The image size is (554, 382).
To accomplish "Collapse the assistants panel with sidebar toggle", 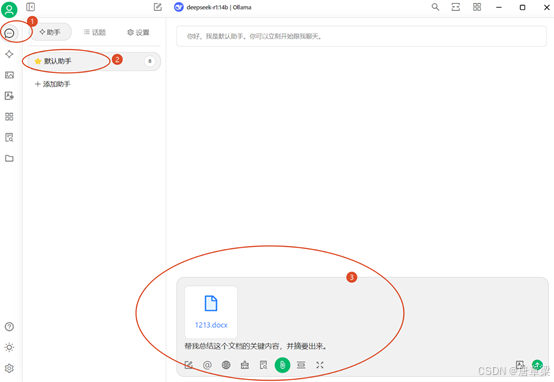I will pyautogui.click(x=31, y=7).
